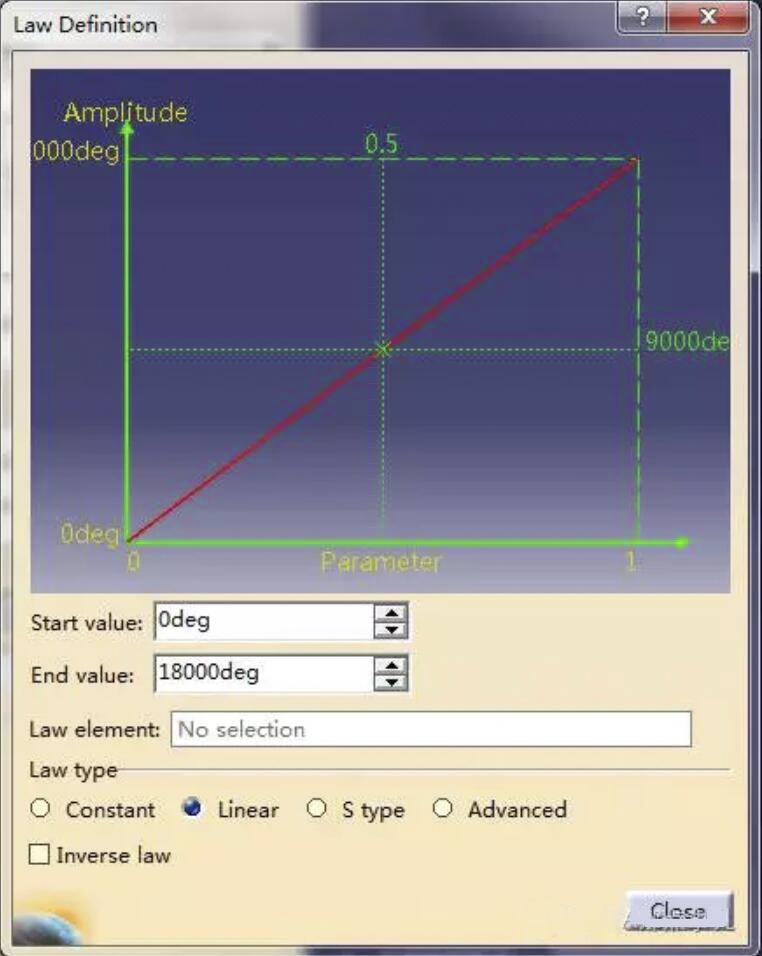Image resolution: width=762 pixels, height=956 pixels.
Task: Click the Law element label
Action: tap(94, 729)
